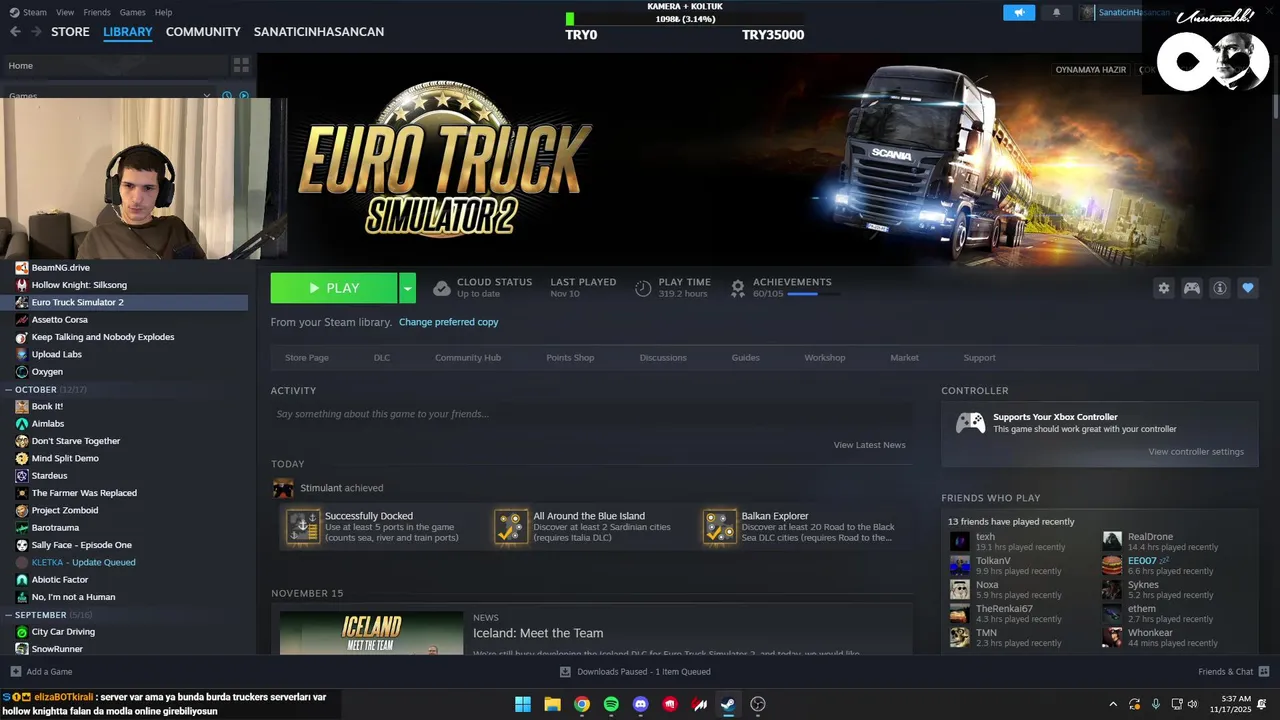Toggle the ready-to-play filter icon

(x=243, y=96)
